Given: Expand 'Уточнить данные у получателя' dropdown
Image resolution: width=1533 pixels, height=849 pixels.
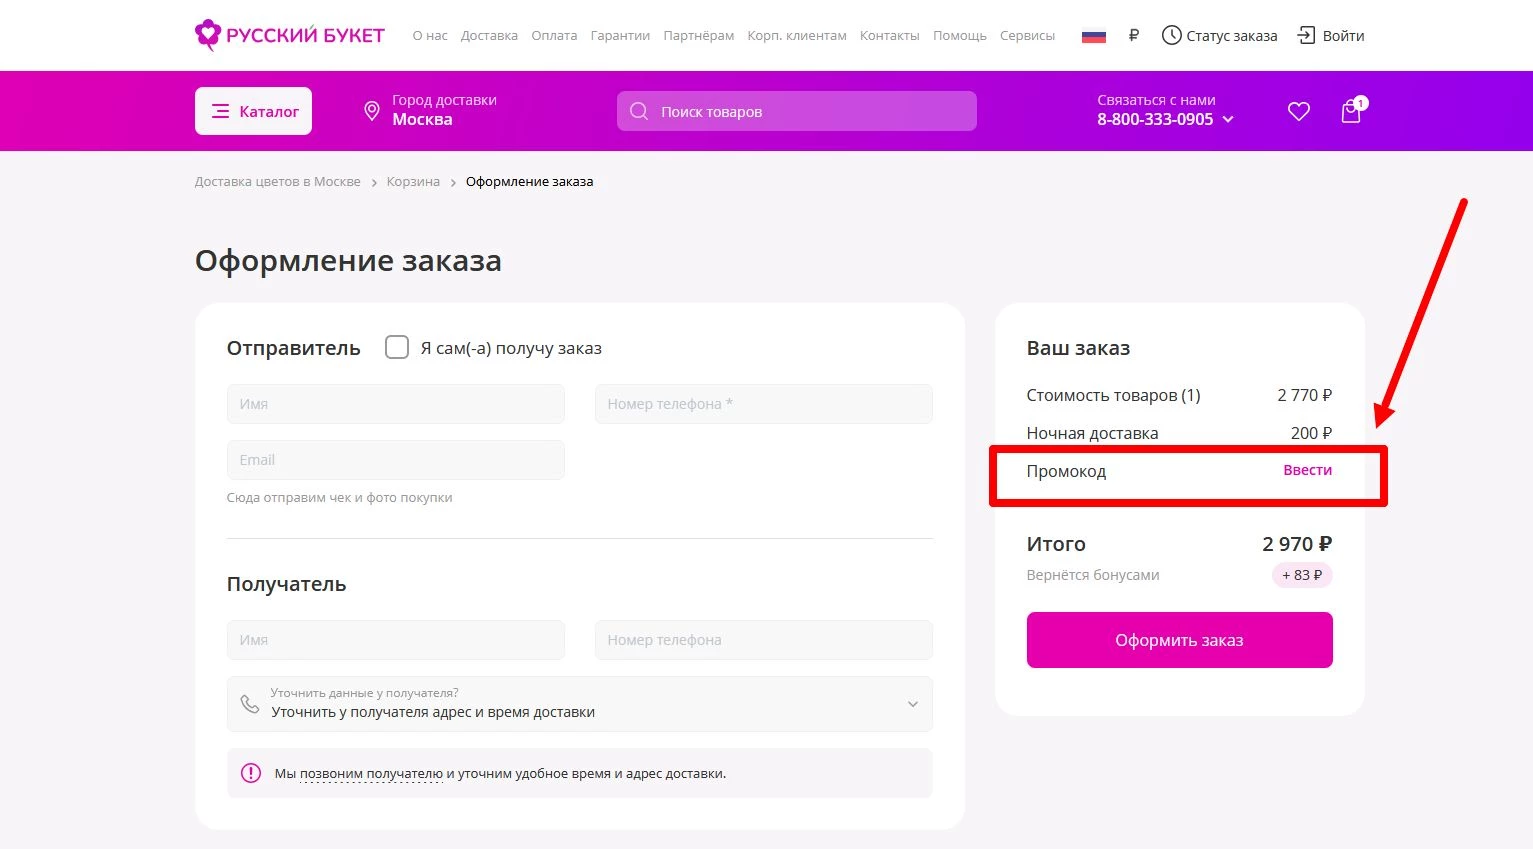Looking at the screenshot, I should pos(912,704).
